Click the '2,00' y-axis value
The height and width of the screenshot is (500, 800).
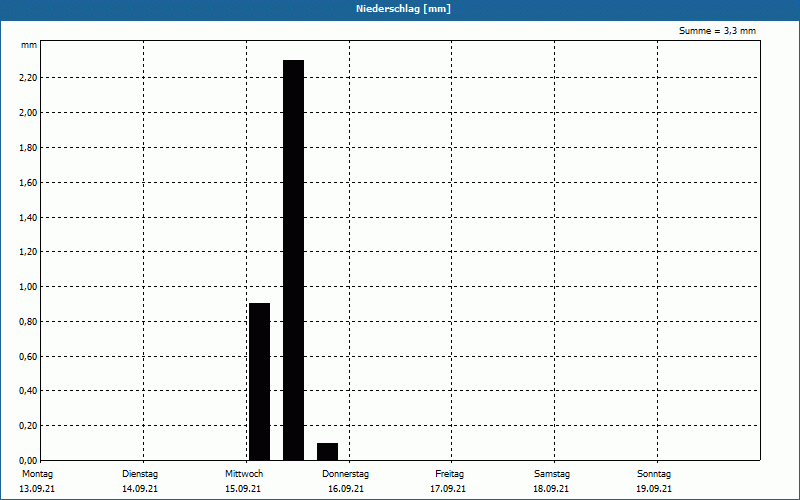click(28, 113)
